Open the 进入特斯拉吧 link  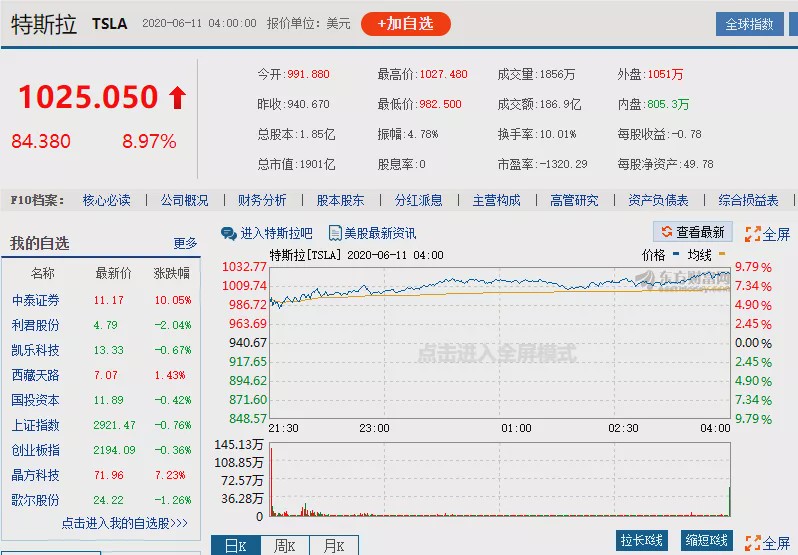click(x=276, y=233)
